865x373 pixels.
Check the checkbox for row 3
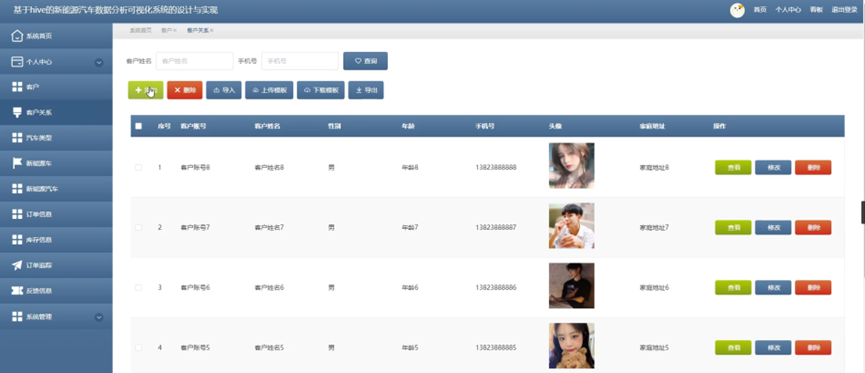click(x=138, y=287)
